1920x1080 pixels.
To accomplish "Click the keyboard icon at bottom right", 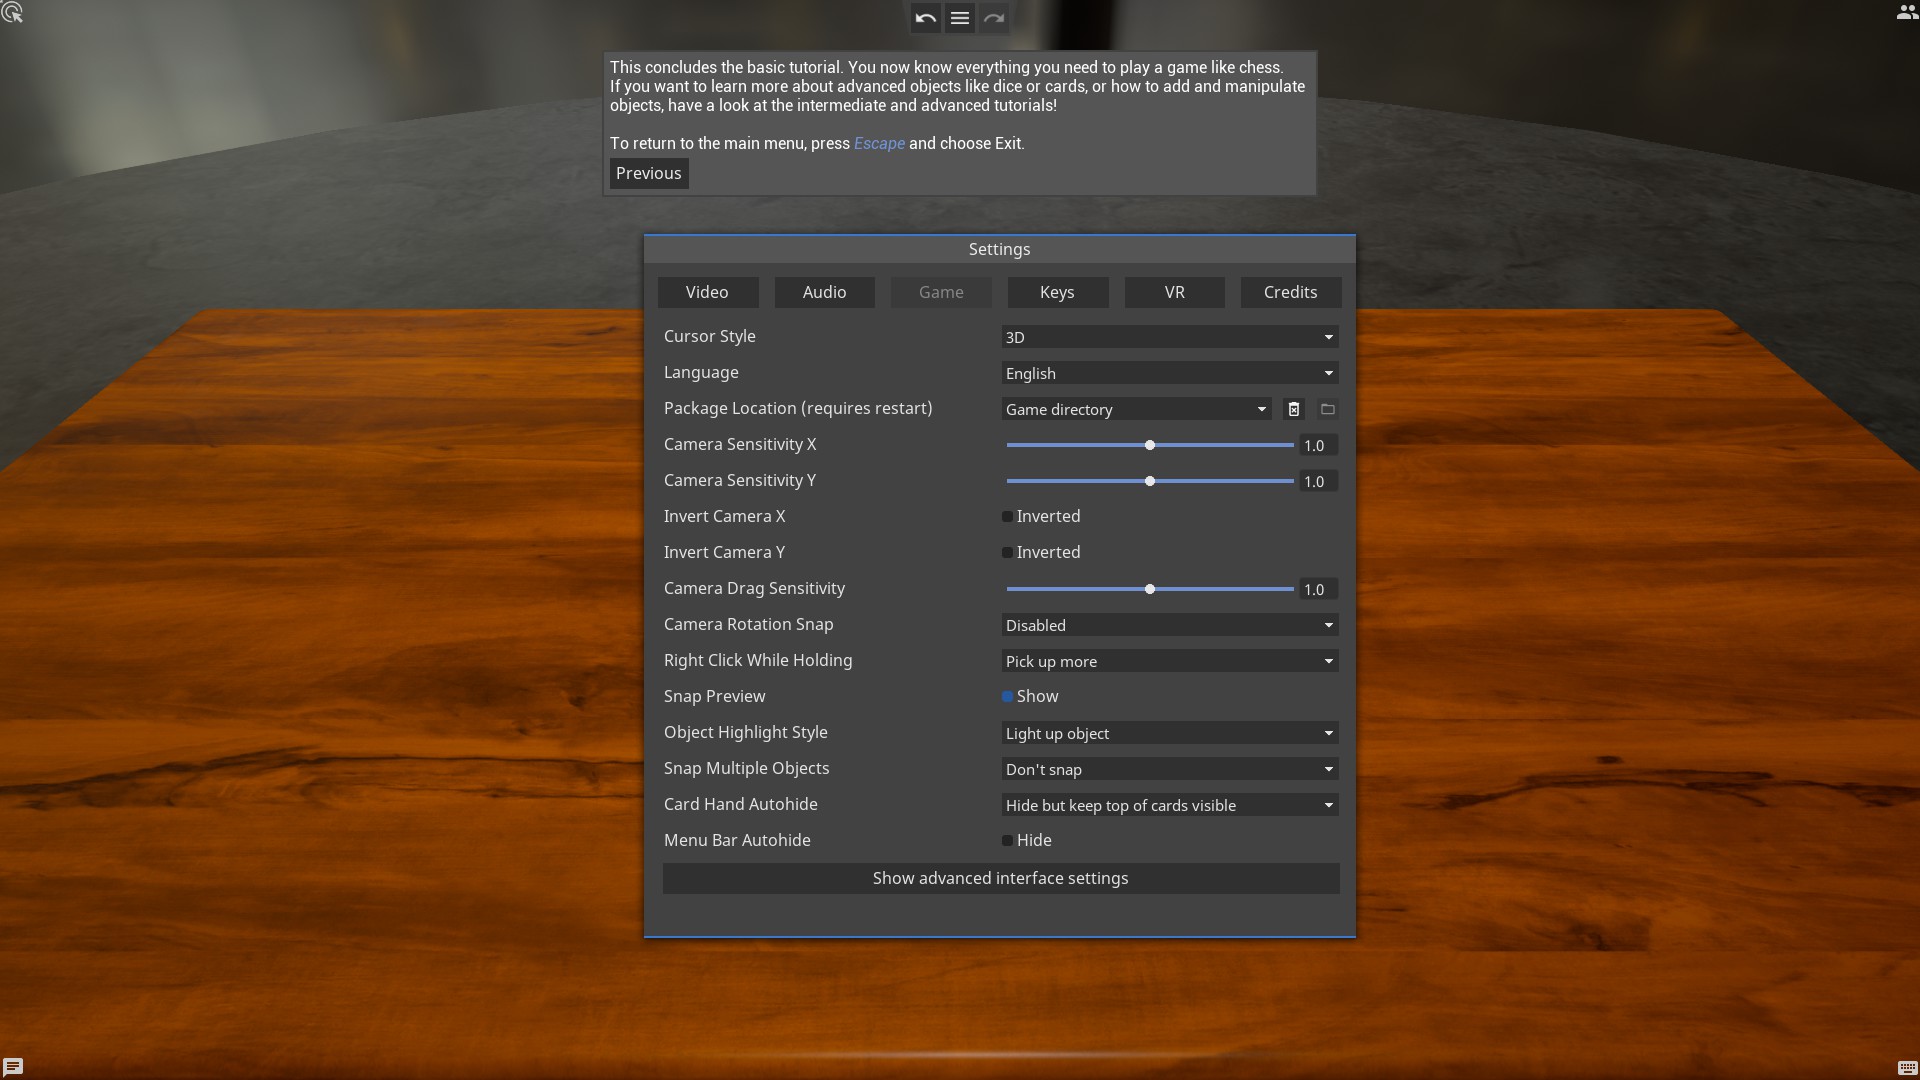I will point(1907,1067).
